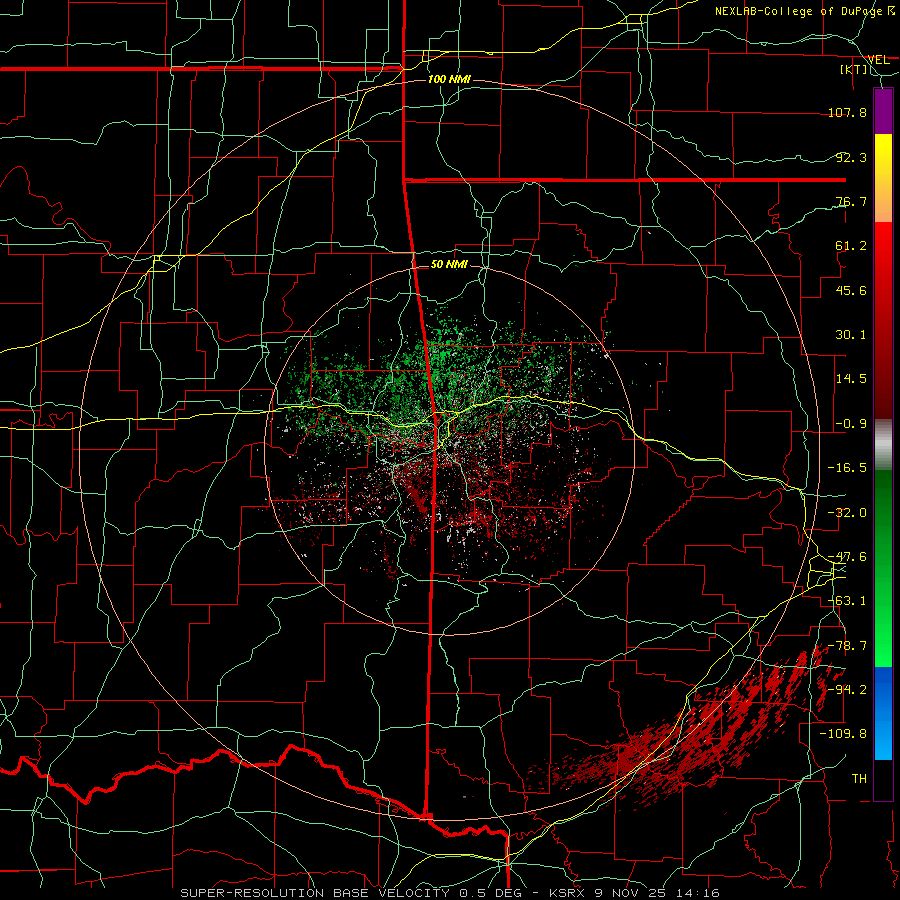Pick the dark TH segment at the color bar bottom
Viewport: 900px width, 900px height.
tap(883, 779)
